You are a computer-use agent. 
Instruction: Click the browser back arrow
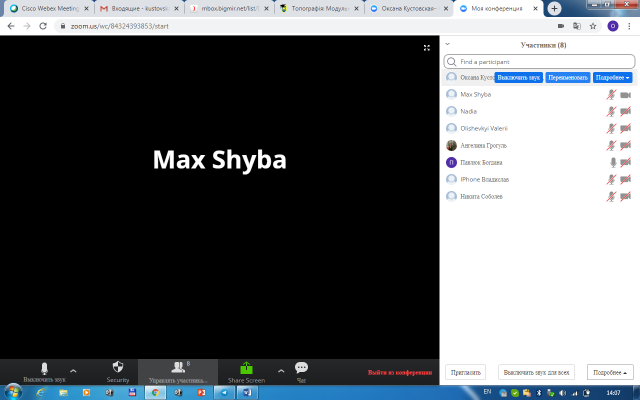[x=11, y=26]
